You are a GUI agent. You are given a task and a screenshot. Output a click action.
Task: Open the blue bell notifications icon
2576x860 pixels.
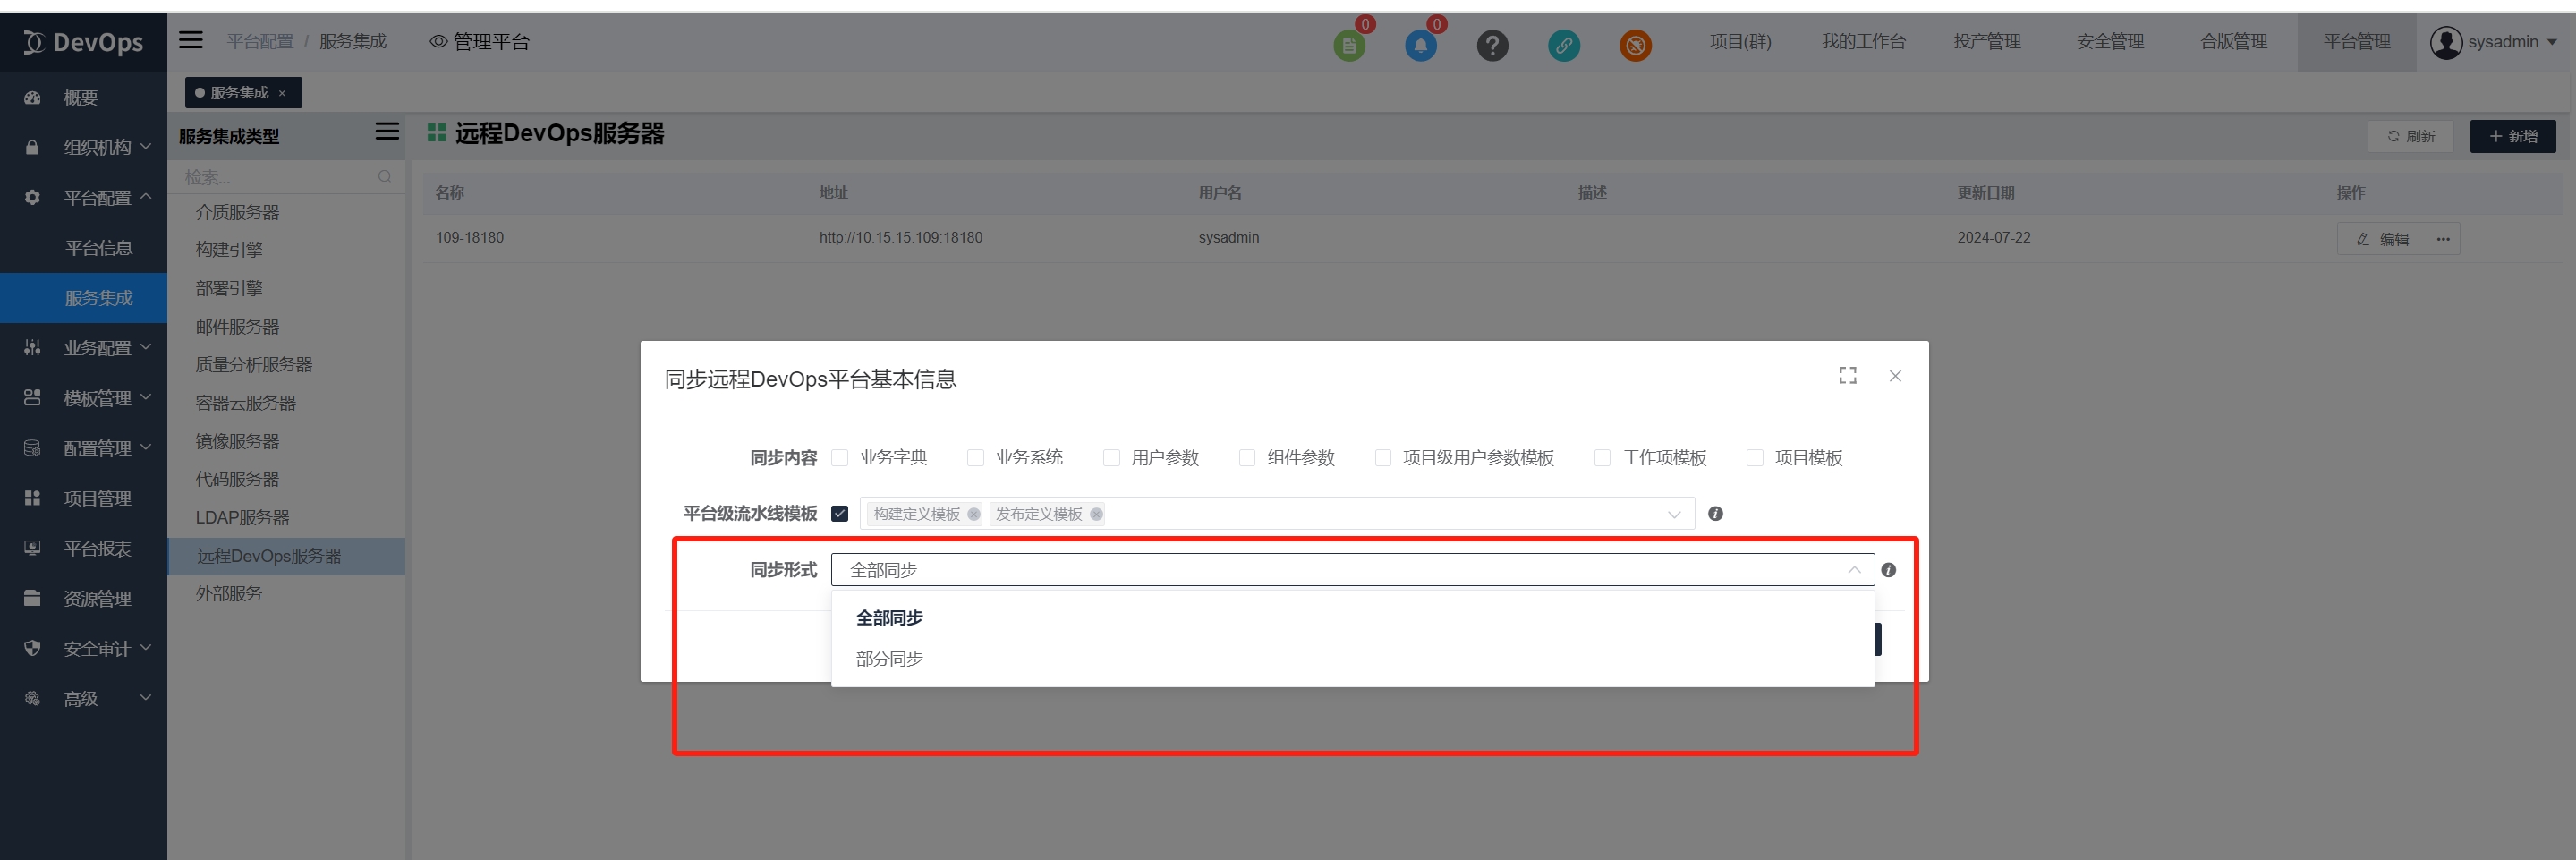[x=1420, y=45]
